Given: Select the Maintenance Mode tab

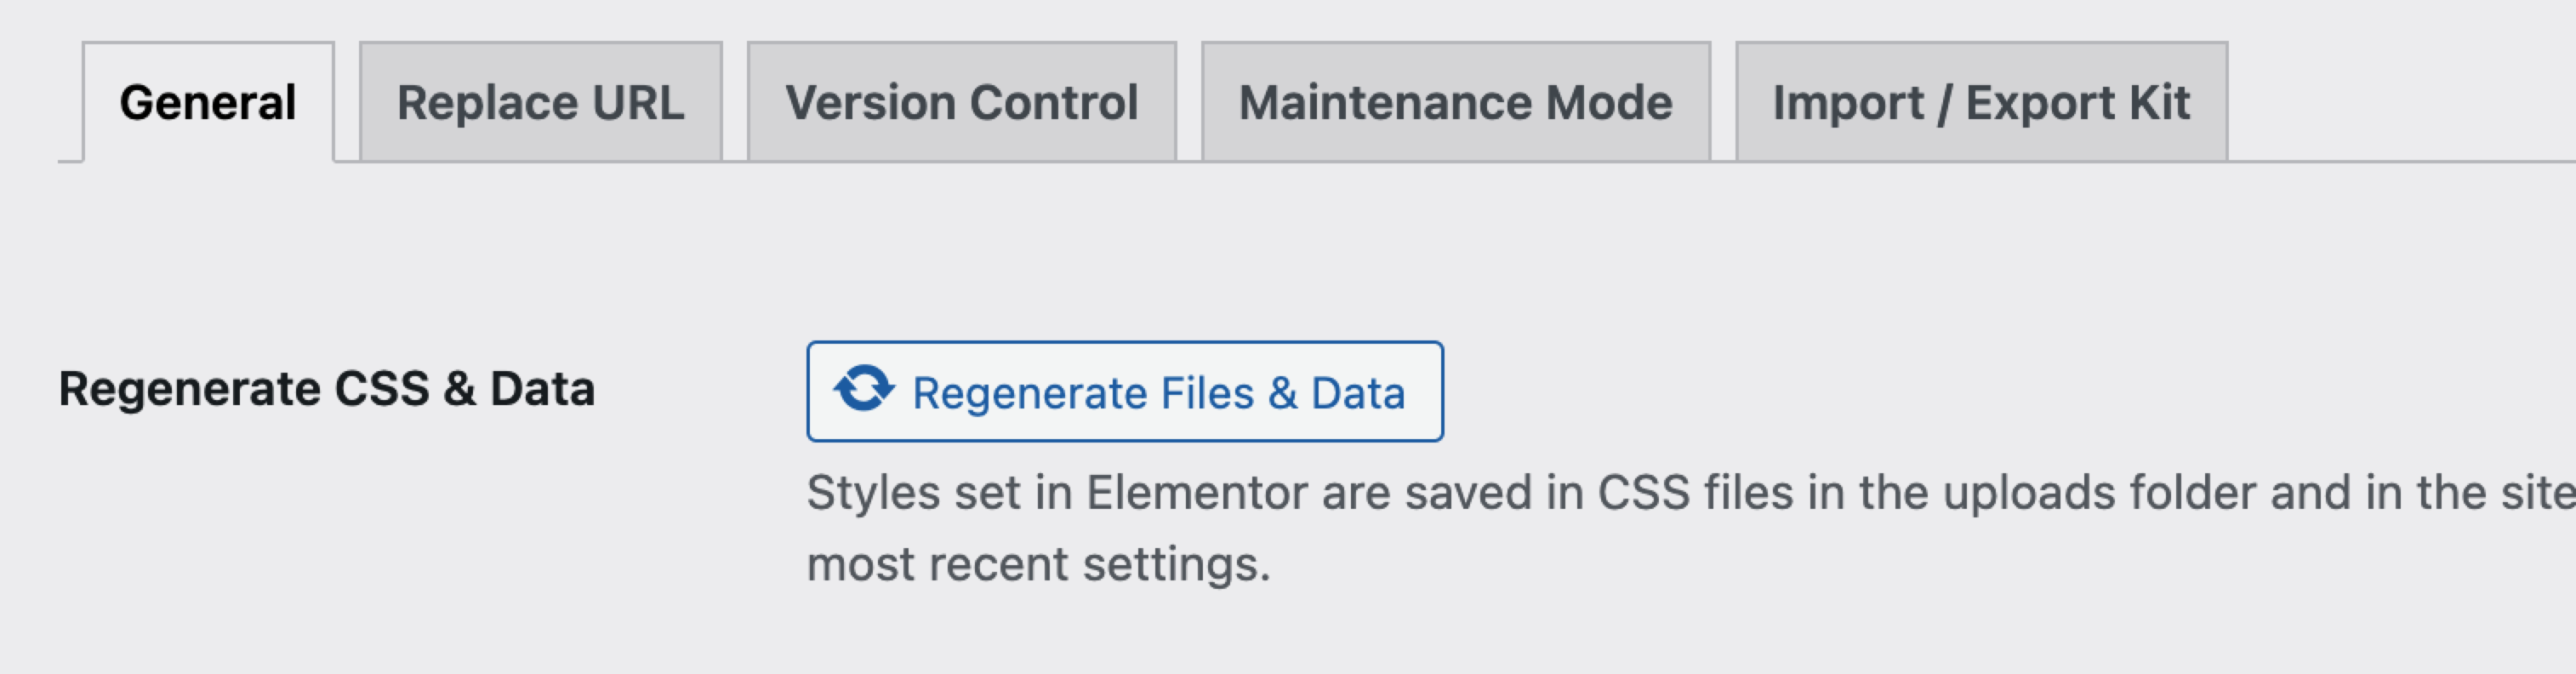Looking at the screenshot, I should (x=1456, y=102).
